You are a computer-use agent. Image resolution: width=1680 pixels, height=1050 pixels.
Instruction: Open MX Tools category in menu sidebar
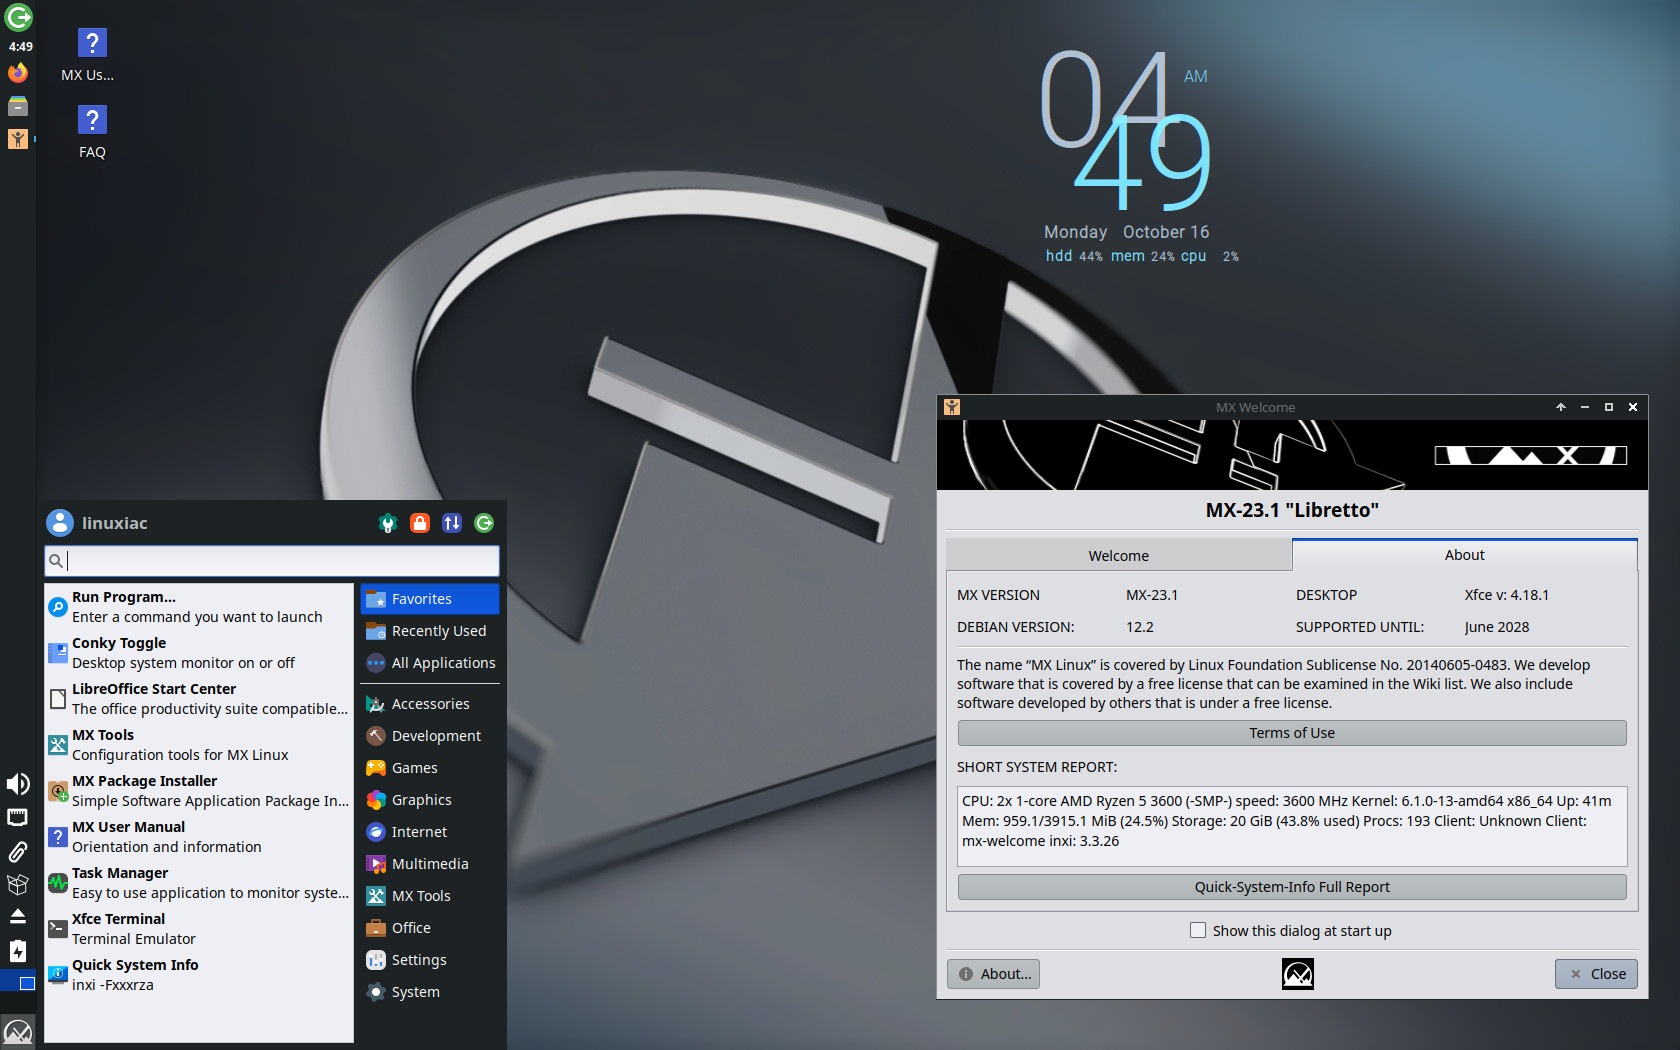coord(430,896)
